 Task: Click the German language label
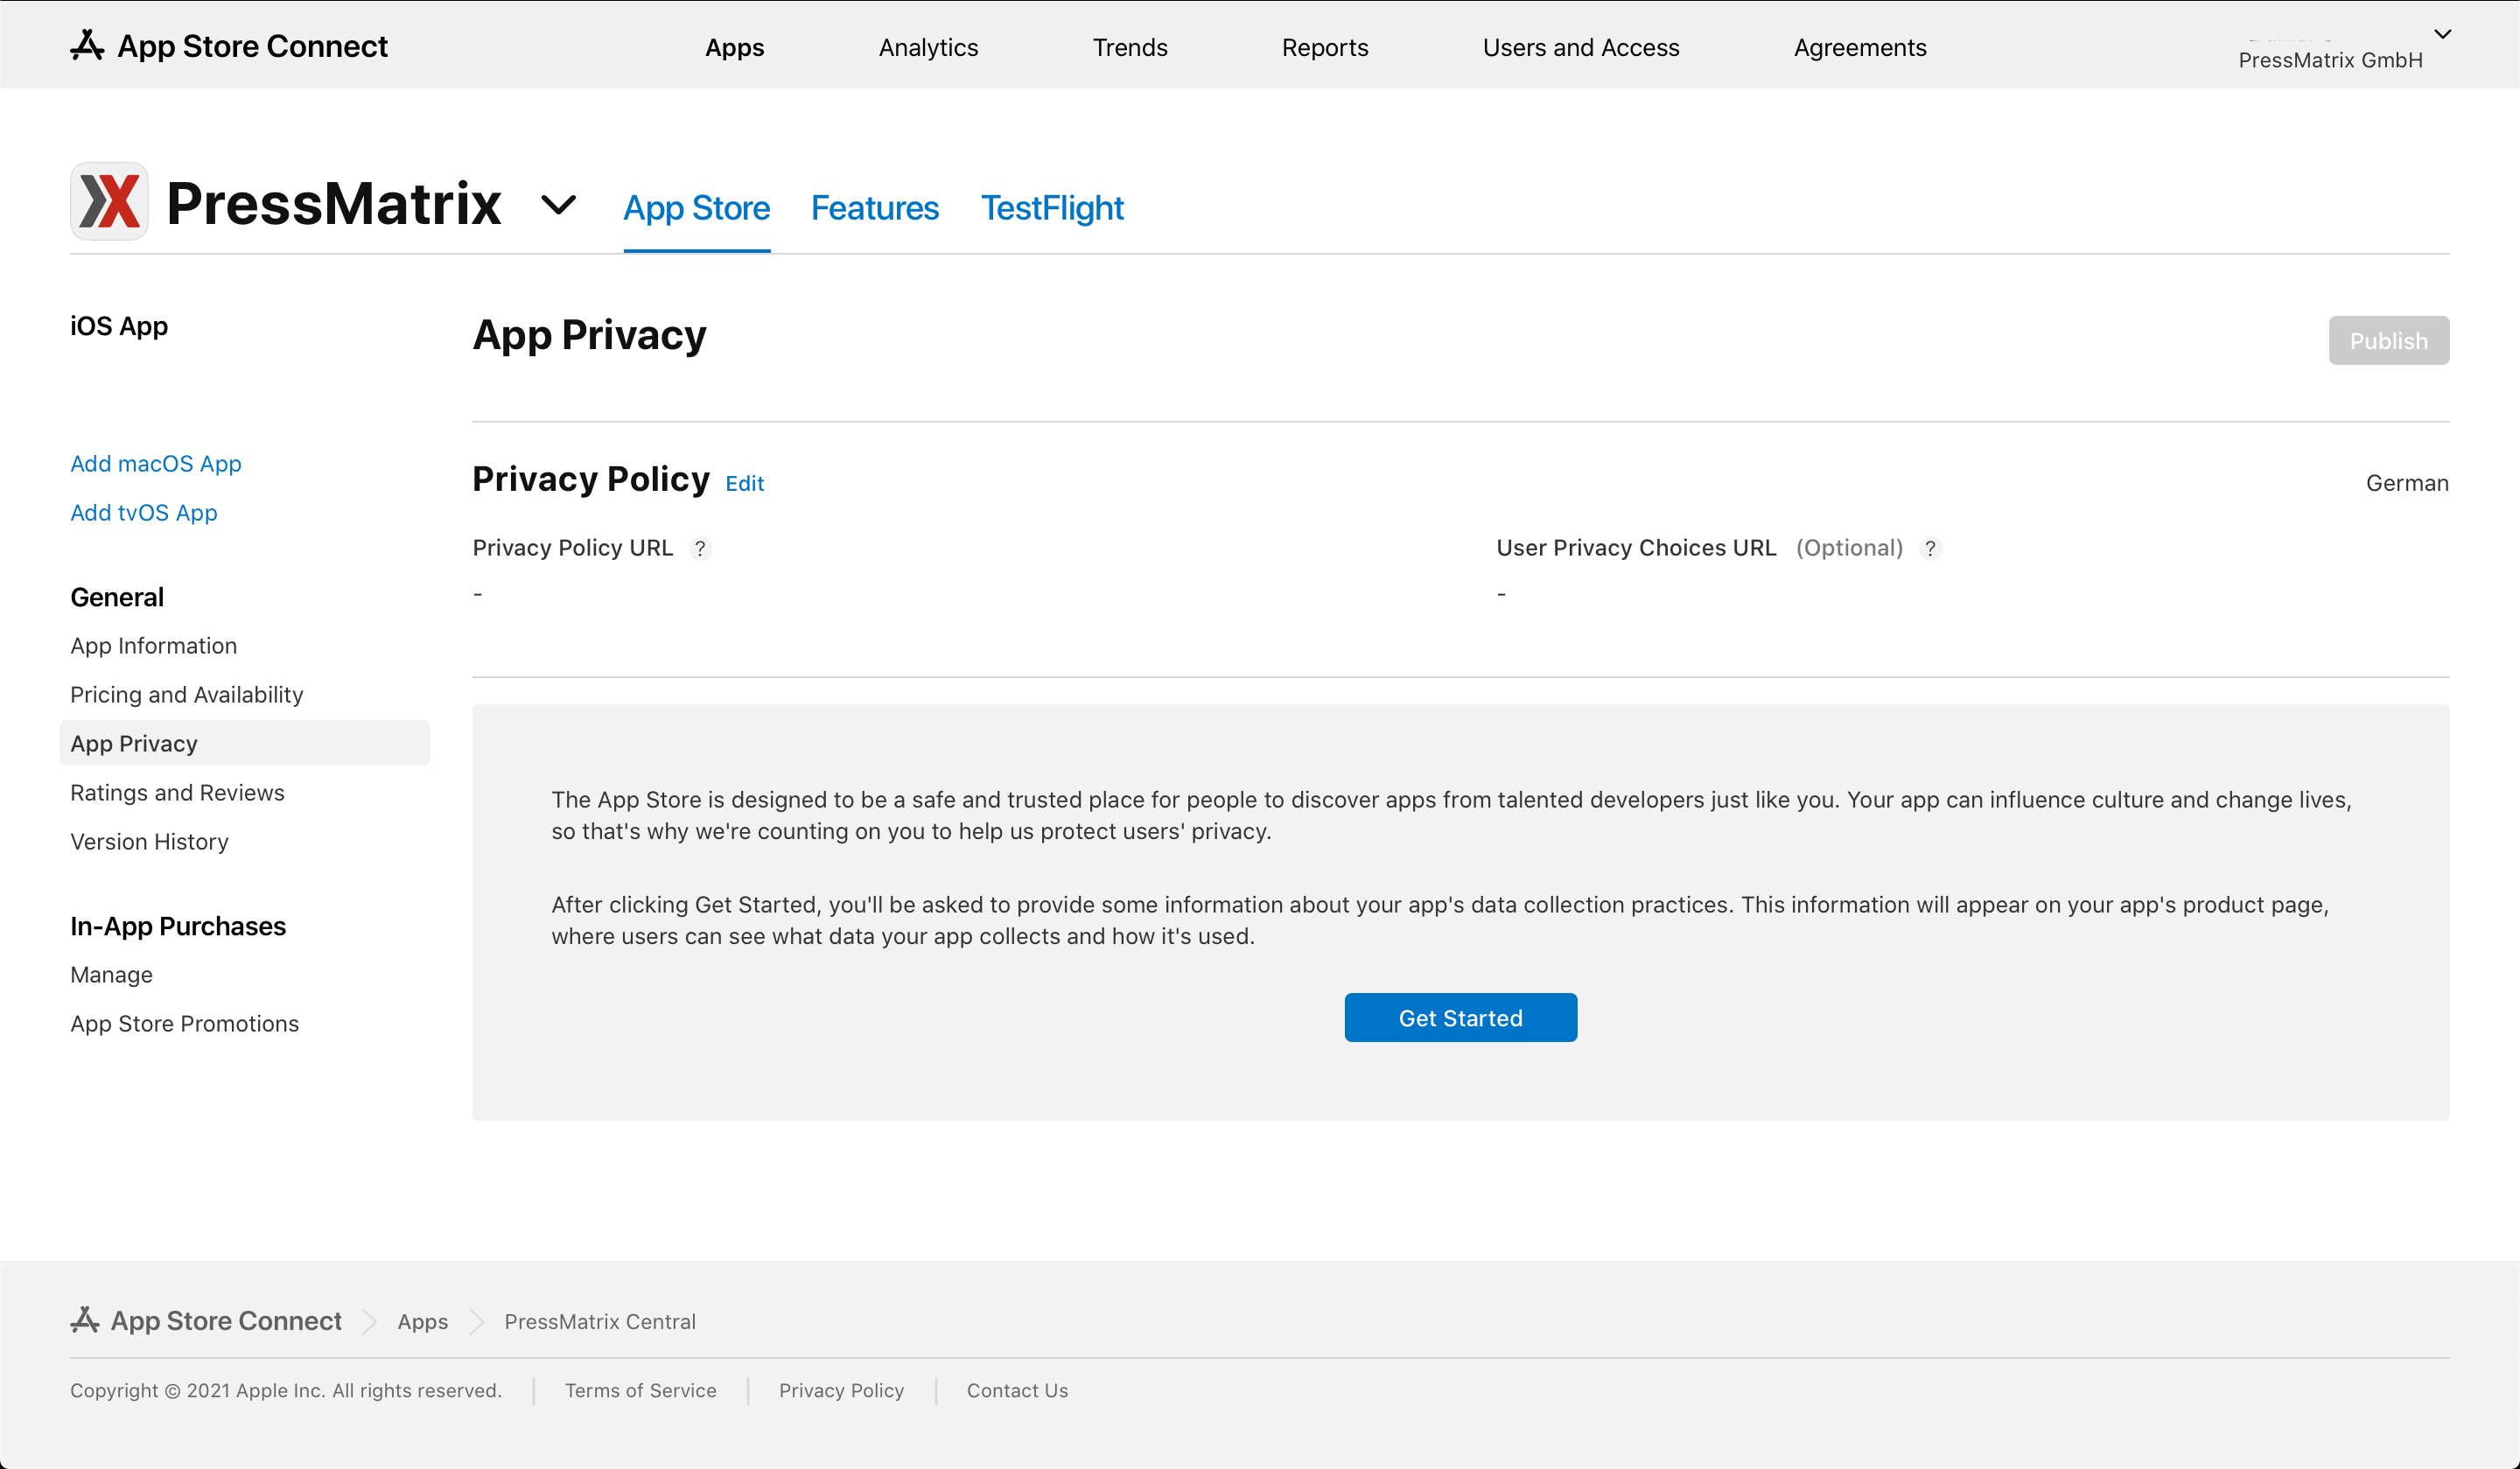(x=2407, y=483)
